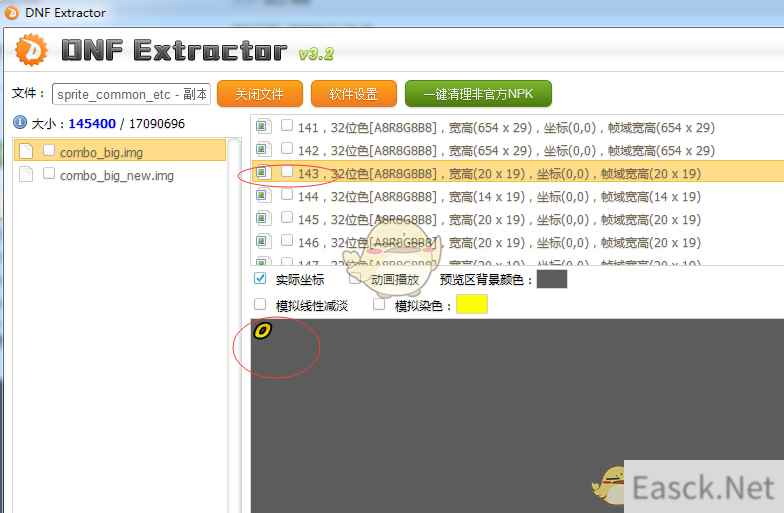Viewport: 784px width, 513px height.
Task: Click the file icon of combo_big_new.img
Action: point(26,174)
